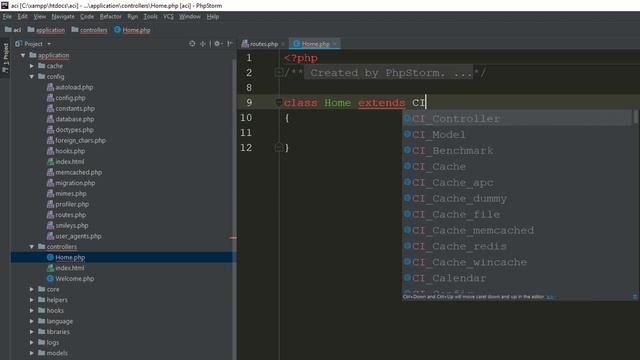The width and height of the screenshot is (640, 360).
Task: Collapse the config folder
Action: tap(32, 76)
